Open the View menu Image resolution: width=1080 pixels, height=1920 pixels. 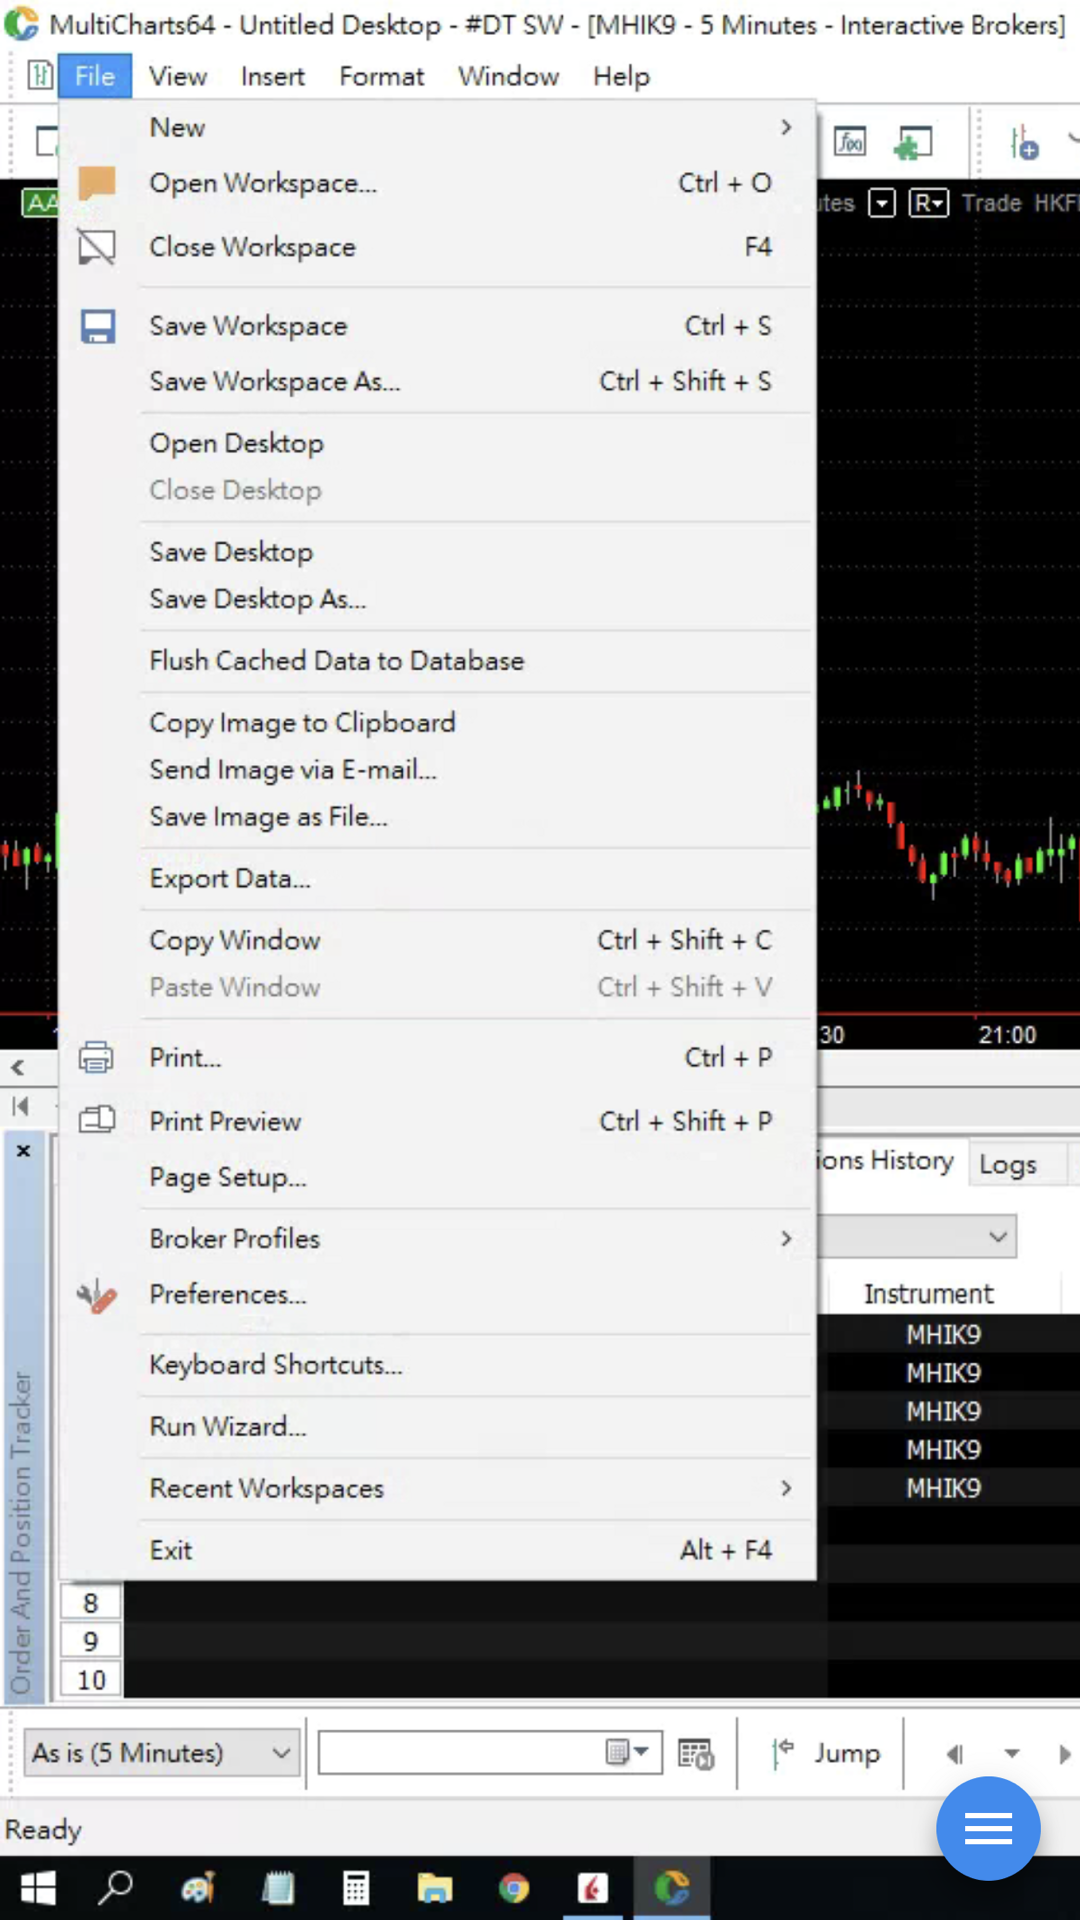[x=178, y=76]
